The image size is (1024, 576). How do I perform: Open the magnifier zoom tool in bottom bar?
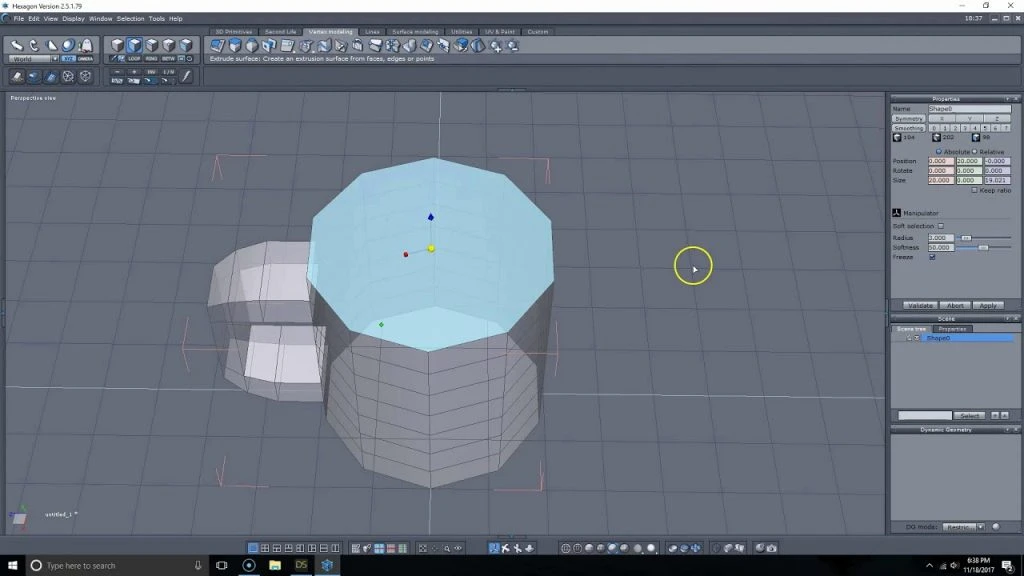pos(448,548)
